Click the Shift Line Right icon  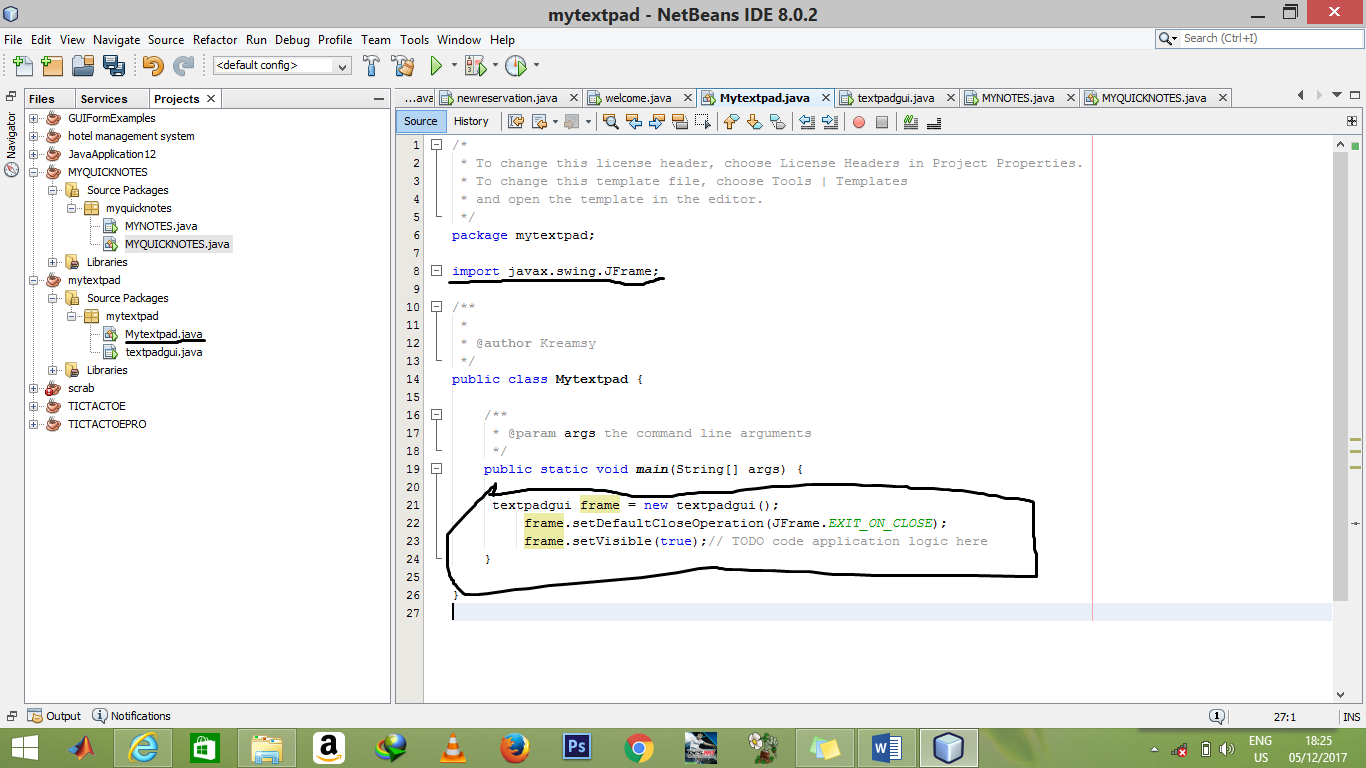[x=830, y=122]
